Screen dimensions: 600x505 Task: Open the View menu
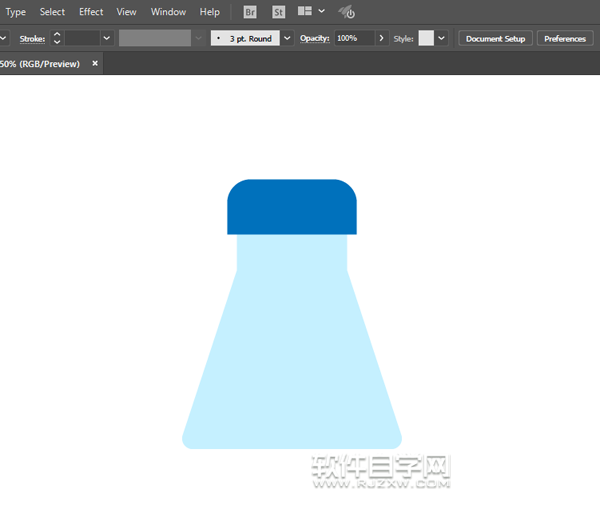(126, 12)
